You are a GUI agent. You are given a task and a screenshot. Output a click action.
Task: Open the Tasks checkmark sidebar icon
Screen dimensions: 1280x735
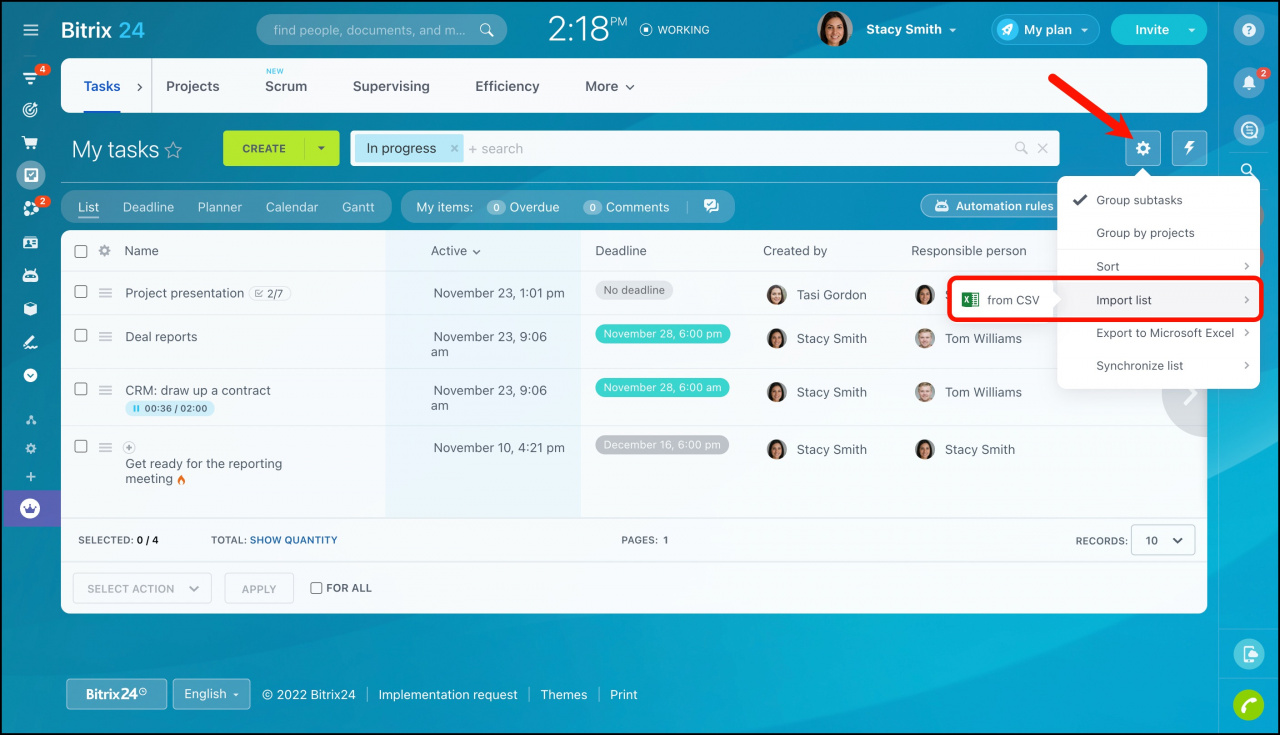(31, 175)
